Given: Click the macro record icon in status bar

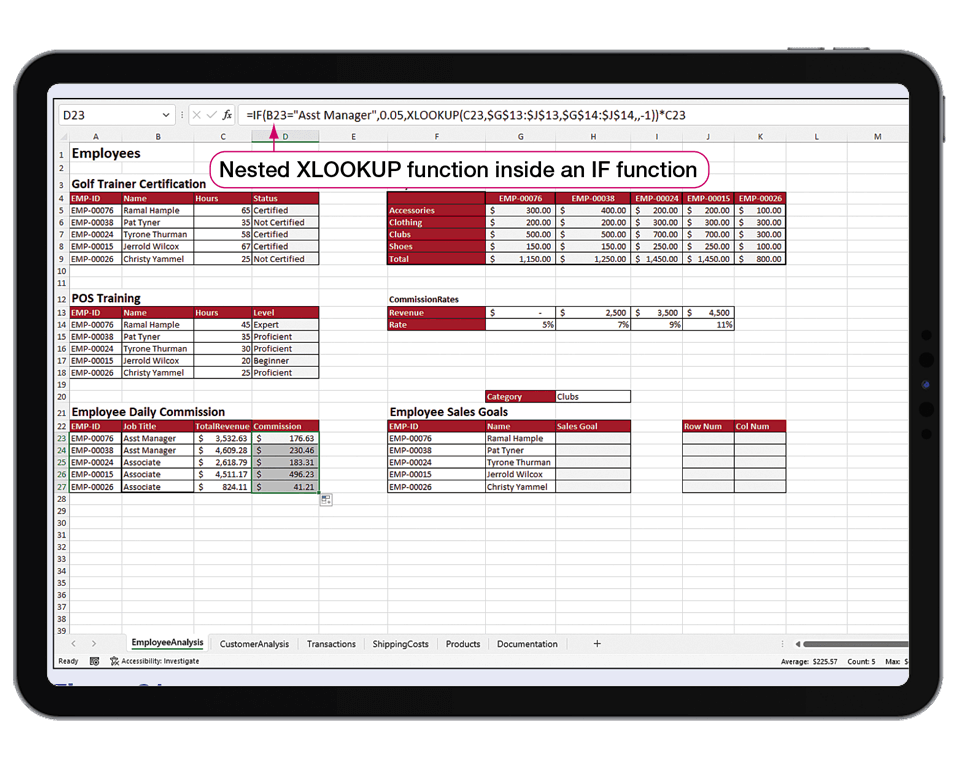Looking at the screenshot, I should 94,661.
